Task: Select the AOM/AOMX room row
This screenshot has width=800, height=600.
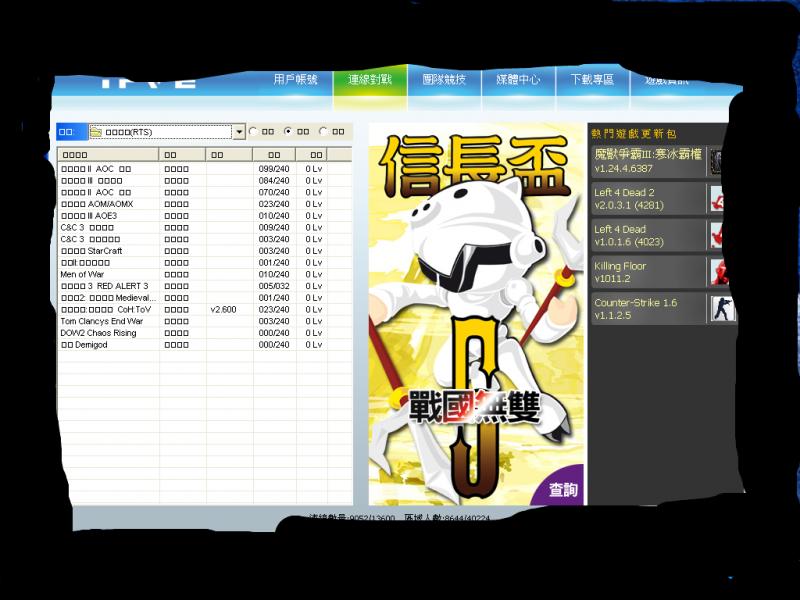Action: pos(205,204)
